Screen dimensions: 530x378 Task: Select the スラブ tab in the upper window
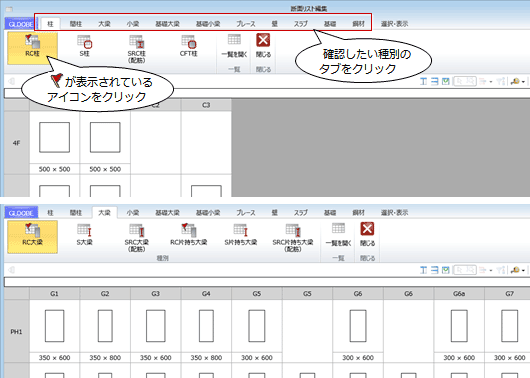coord(300,24)
